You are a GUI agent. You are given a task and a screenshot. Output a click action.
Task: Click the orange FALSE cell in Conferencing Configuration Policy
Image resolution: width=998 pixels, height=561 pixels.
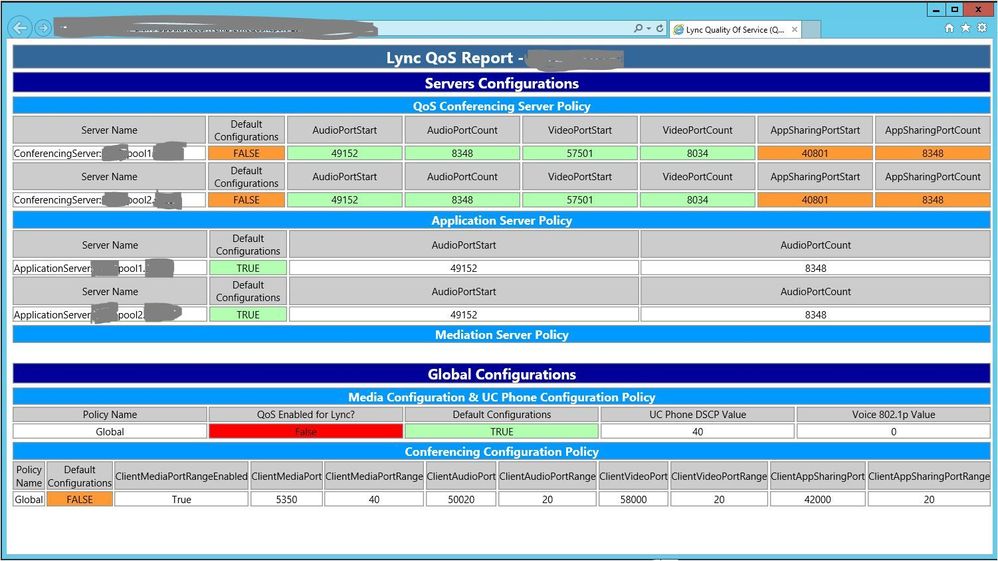80,499
